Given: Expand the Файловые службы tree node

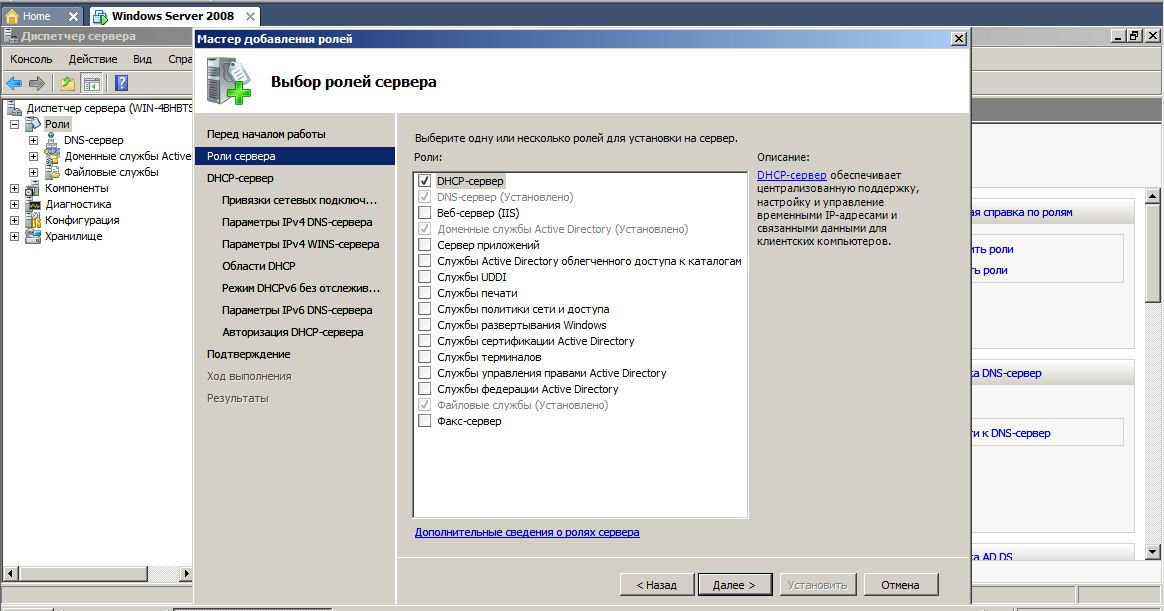Looking at the screenshot, I should click(x=33, y=172).
